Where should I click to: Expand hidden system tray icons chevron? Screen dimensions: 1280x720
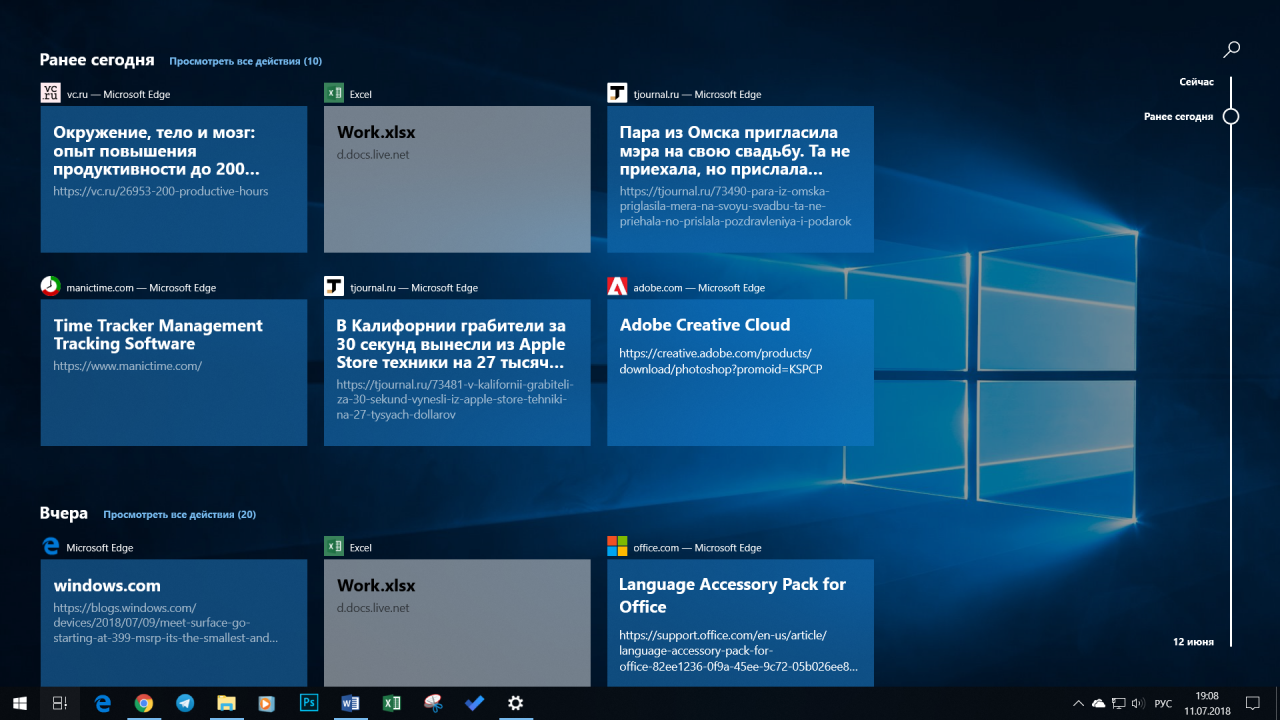coord(1078,703)
